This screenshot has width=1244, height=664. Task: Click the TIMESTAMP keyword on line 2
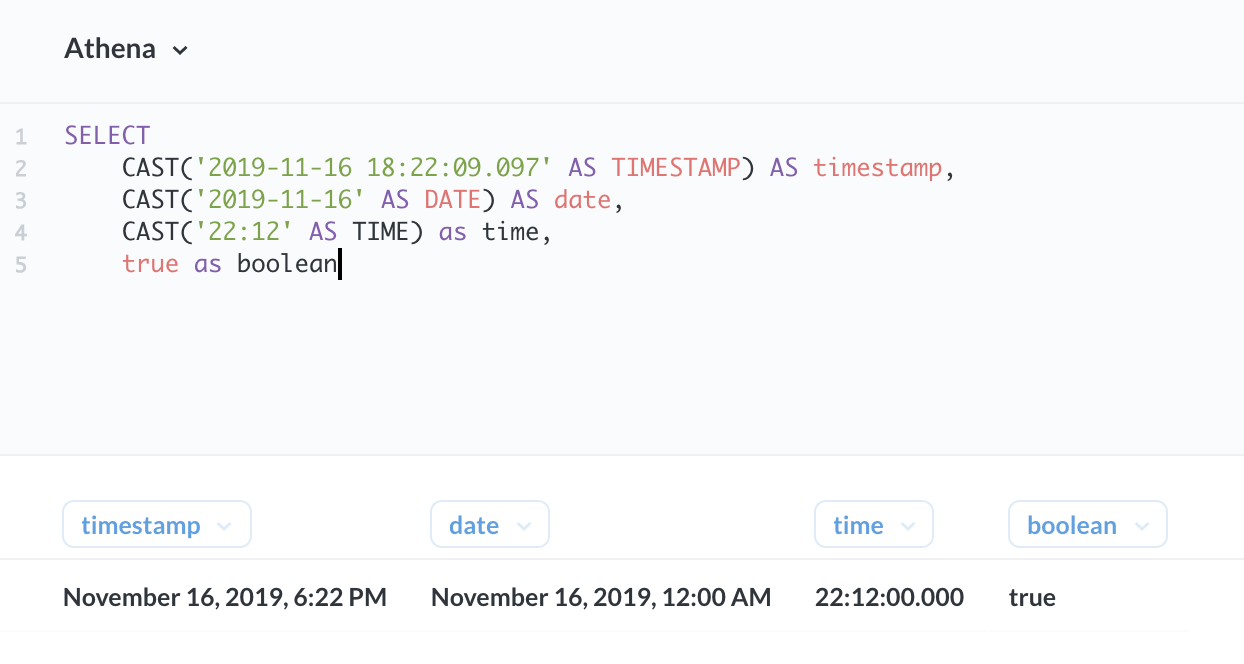[x=678, y=167]
